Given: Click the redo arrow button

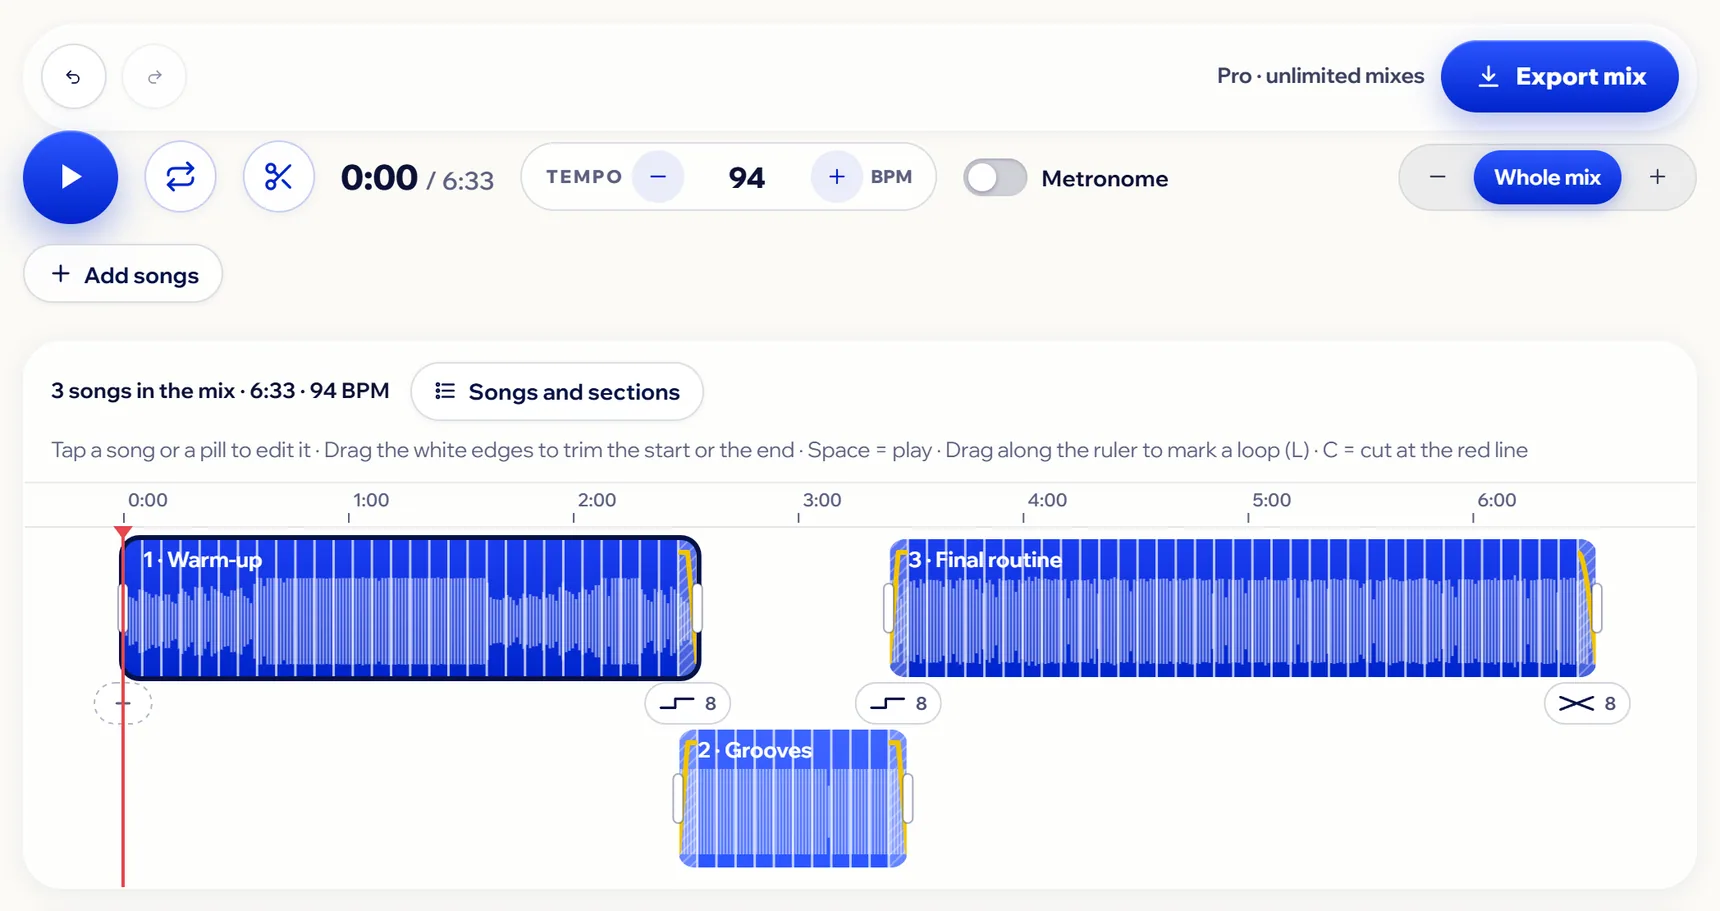Looking at the screenshot, I should pyautogui.click(x=154, y=76).
